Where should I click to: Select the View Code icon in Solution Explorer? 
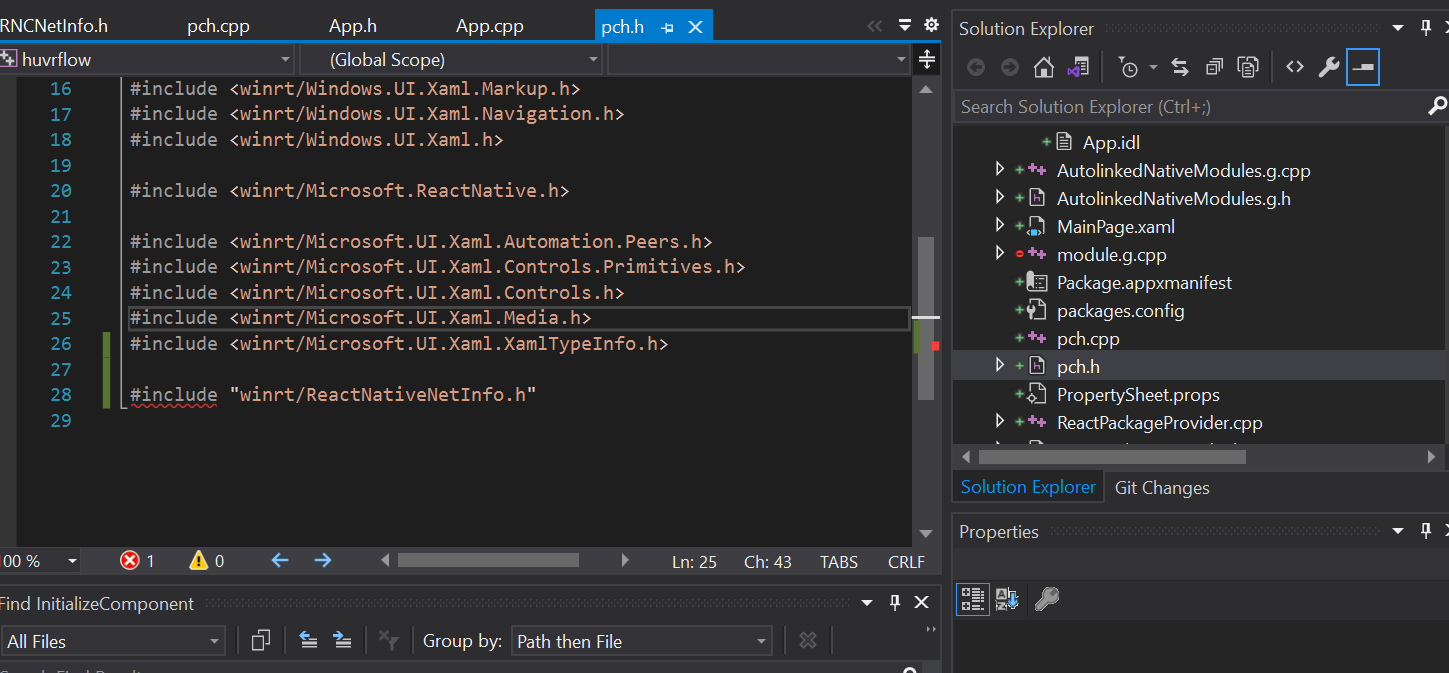pyautogui.click(x=1294, y=66)
